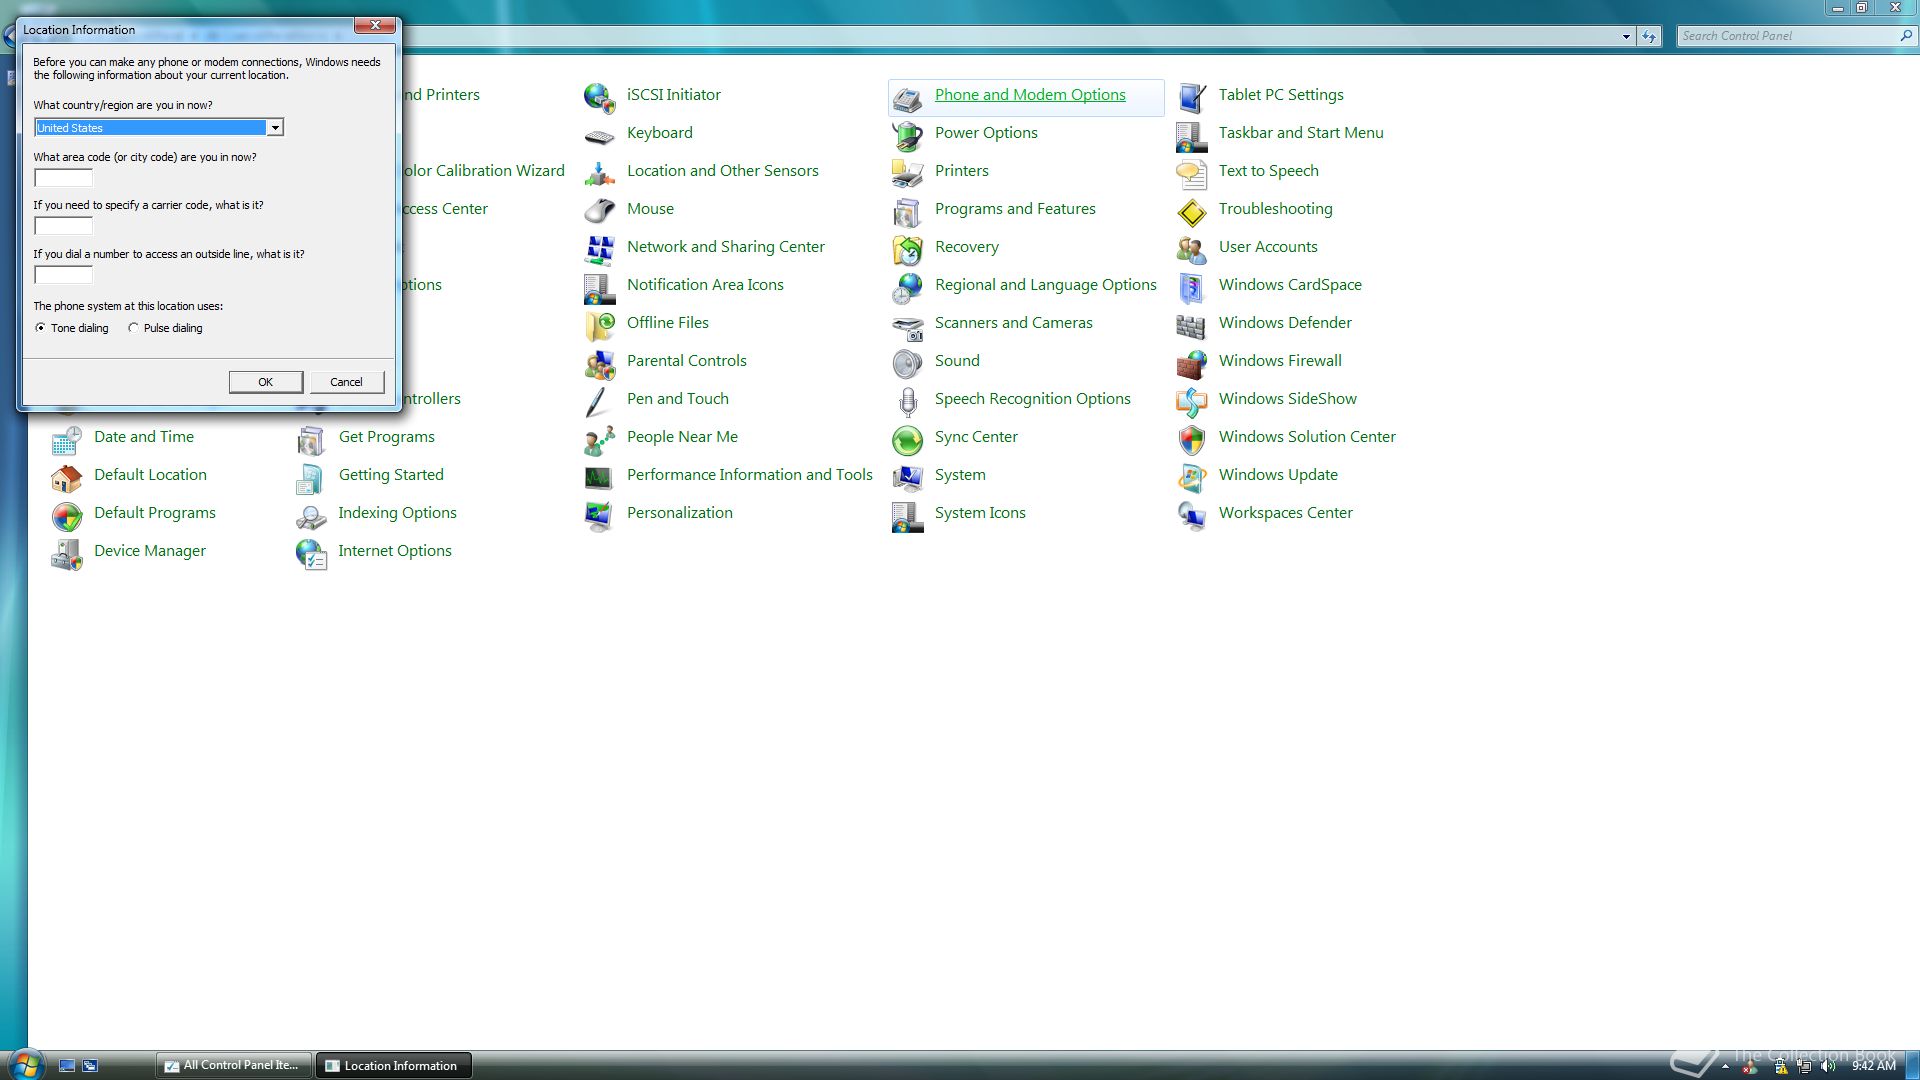Click the Regional and Language Options icon
This screenshot has width=1920, height=1080.
pyautogui.click(x=907, y=287)
